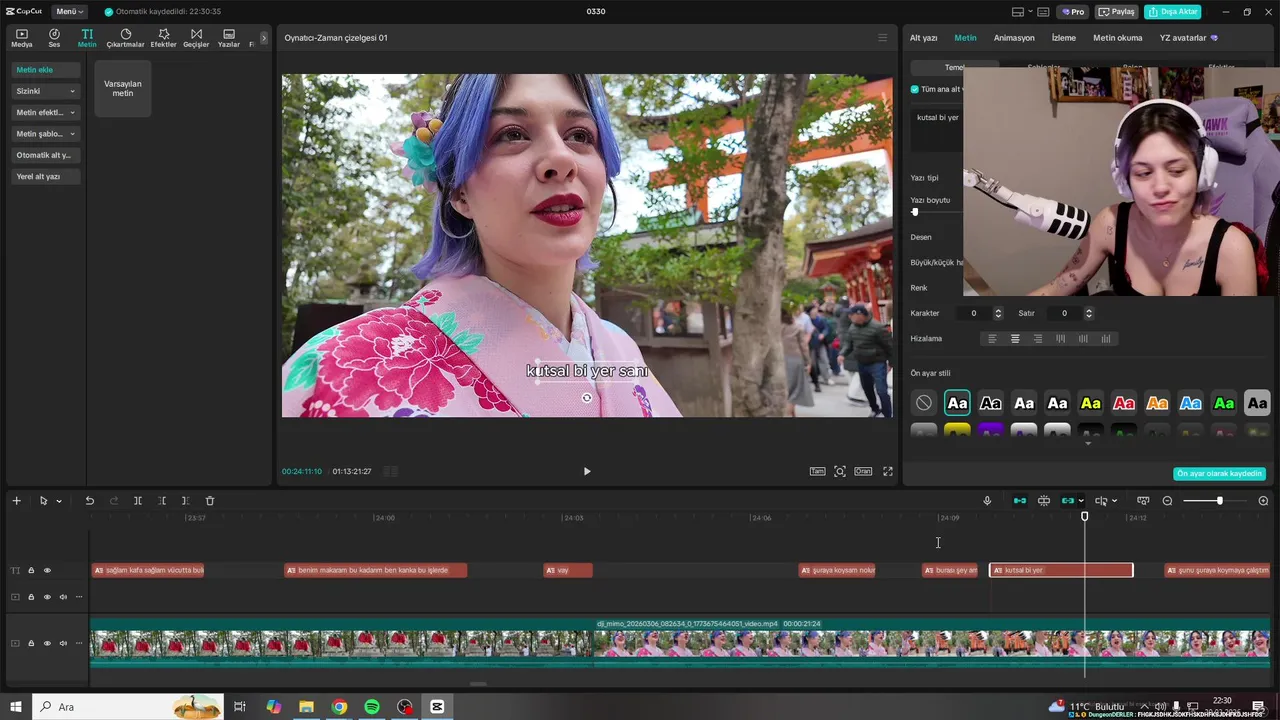This screenshot has width=1280, height=720.
Task: Open the Yazılar panel
Action: (229, 38)
